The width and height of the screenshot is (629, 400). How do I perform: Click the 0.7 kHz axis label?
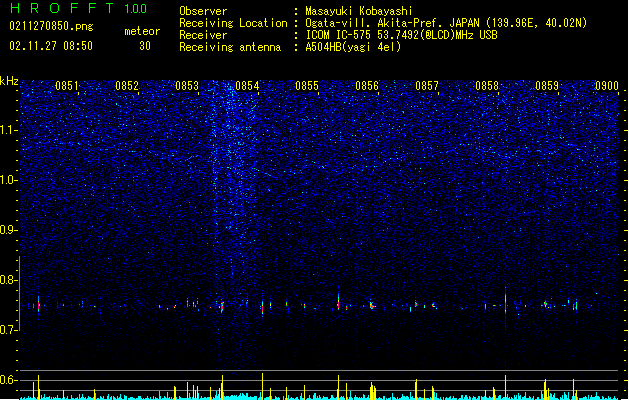click(x=9, y=330)
